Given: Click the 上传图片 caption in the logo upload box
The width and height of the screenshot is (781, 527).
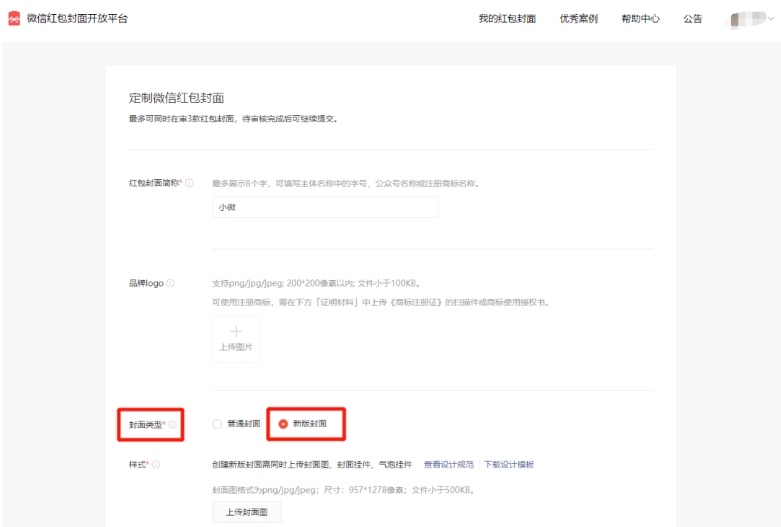Looking at the screenshot, I should coord(236,347).
